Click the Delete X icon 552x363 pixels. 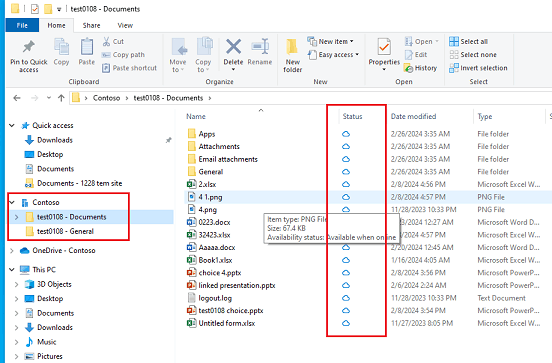click(x=233, y=46)
